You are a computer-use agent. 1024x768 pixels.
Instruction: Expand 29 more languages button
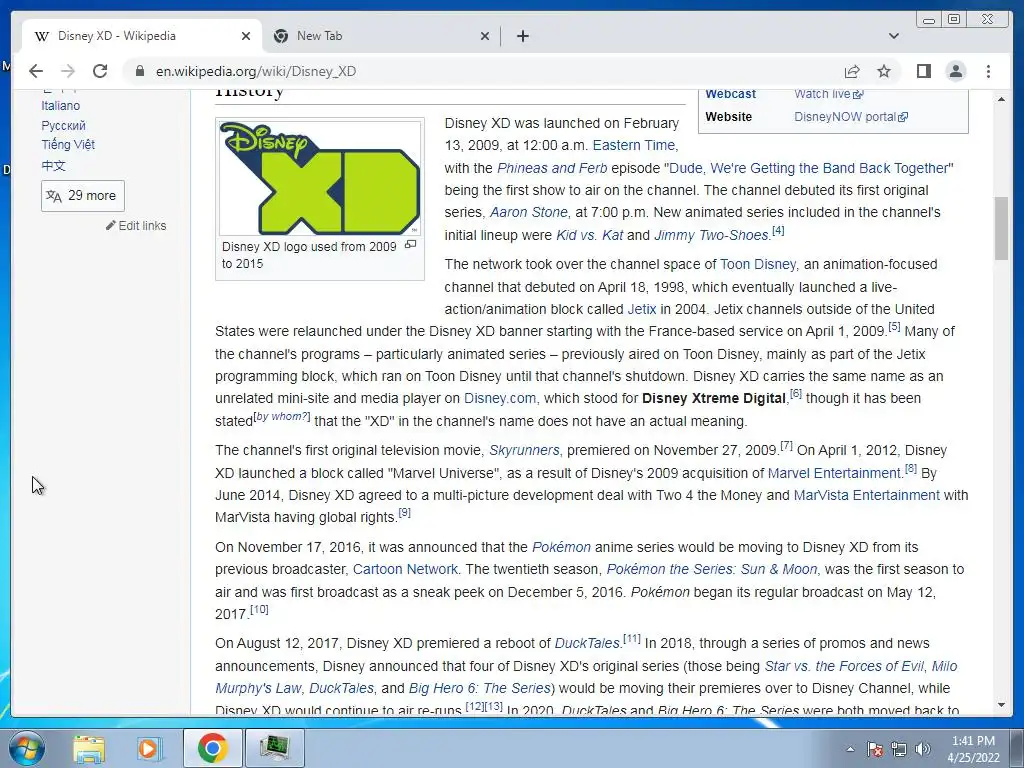pos(83,196)
